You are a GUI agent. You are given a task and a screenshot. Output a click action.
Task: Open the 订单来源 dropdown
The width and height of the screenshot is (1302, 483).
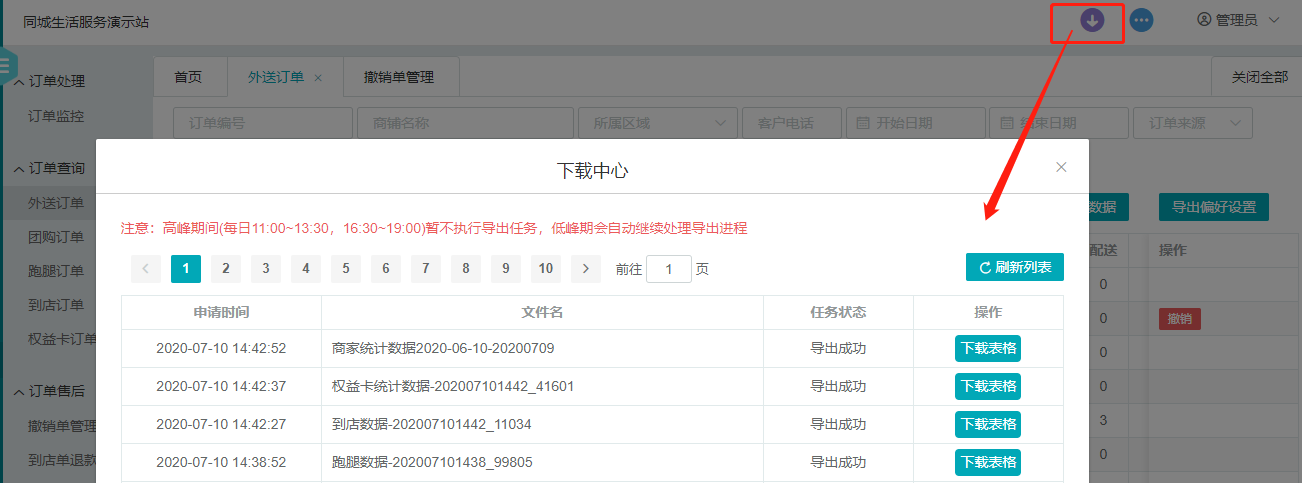pyautogui.click(x=1192, y=123)
